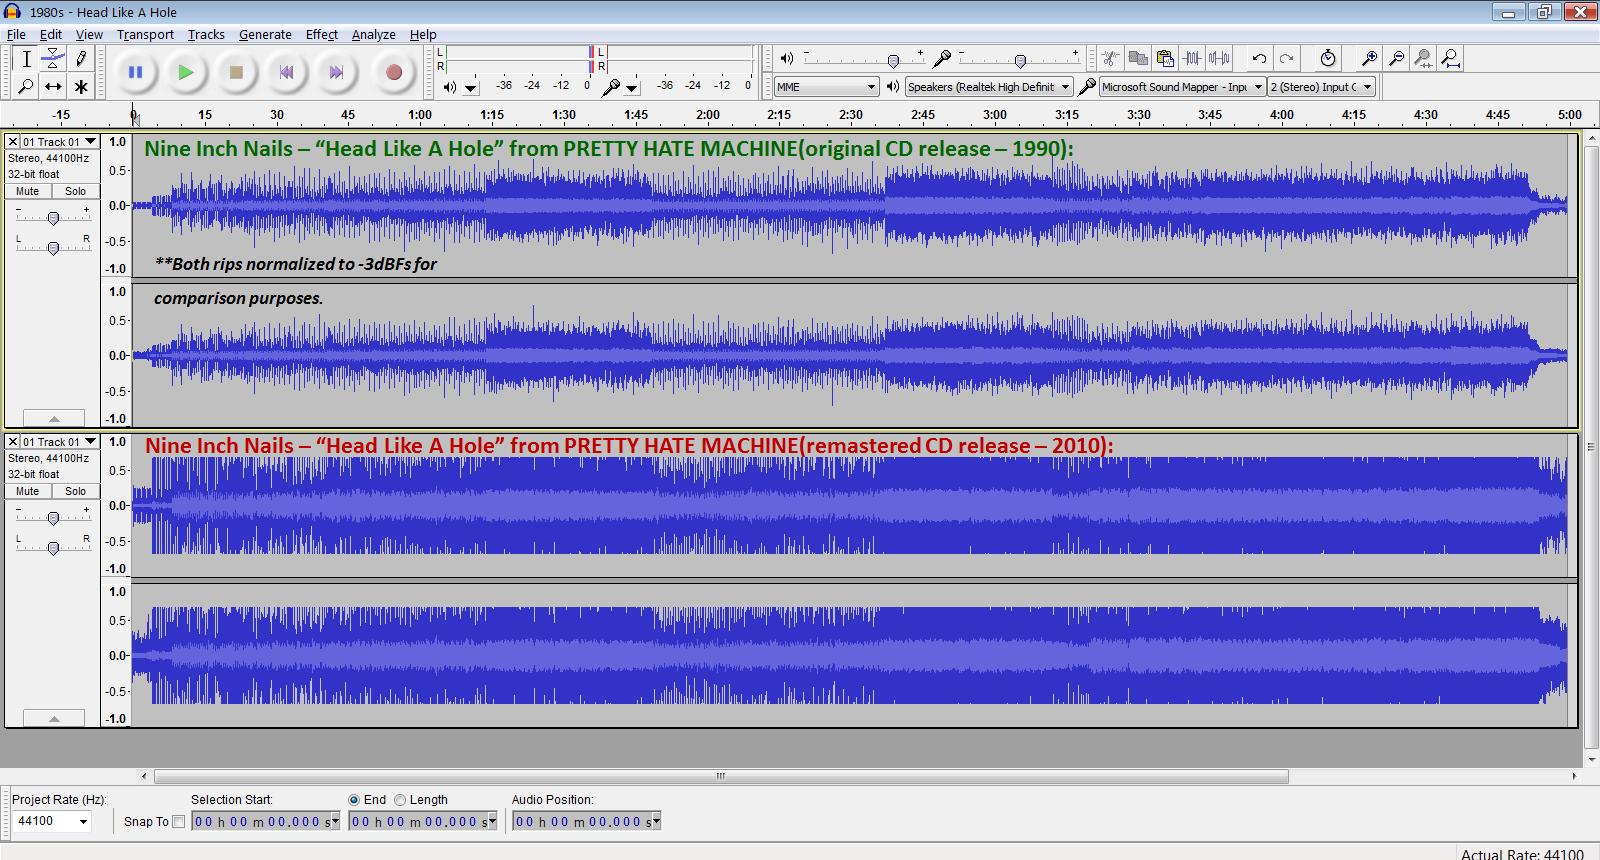The image size is (1600, 860).
Task: Select the Draw pencil tool
Action: (81, 59)
